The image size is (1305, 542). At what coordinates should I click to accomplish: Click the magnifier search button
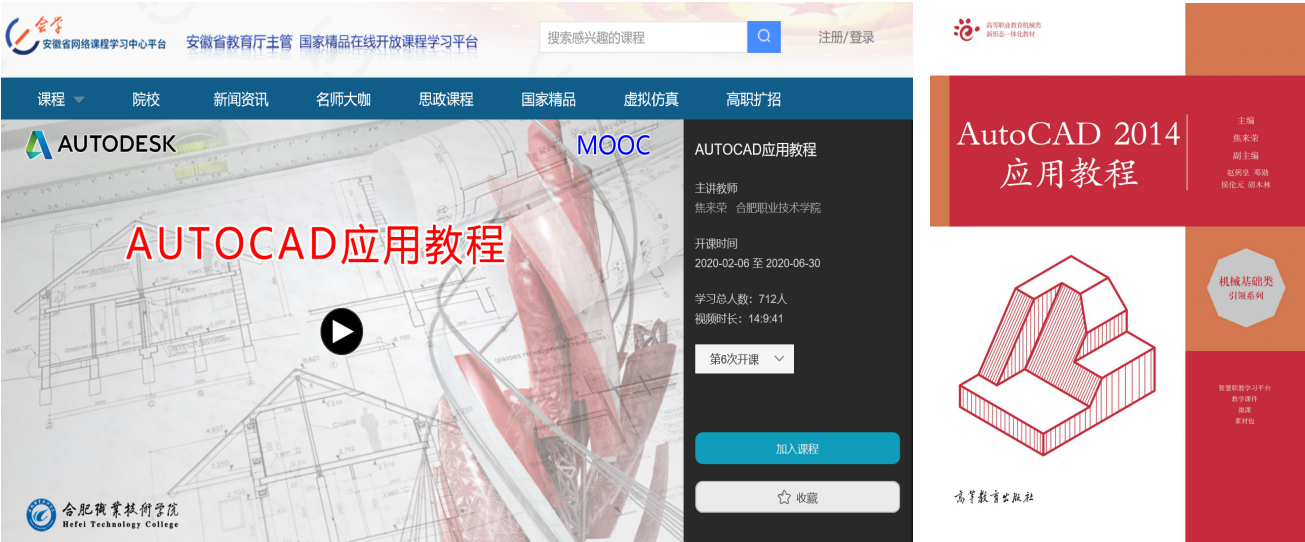pos(763,37)
